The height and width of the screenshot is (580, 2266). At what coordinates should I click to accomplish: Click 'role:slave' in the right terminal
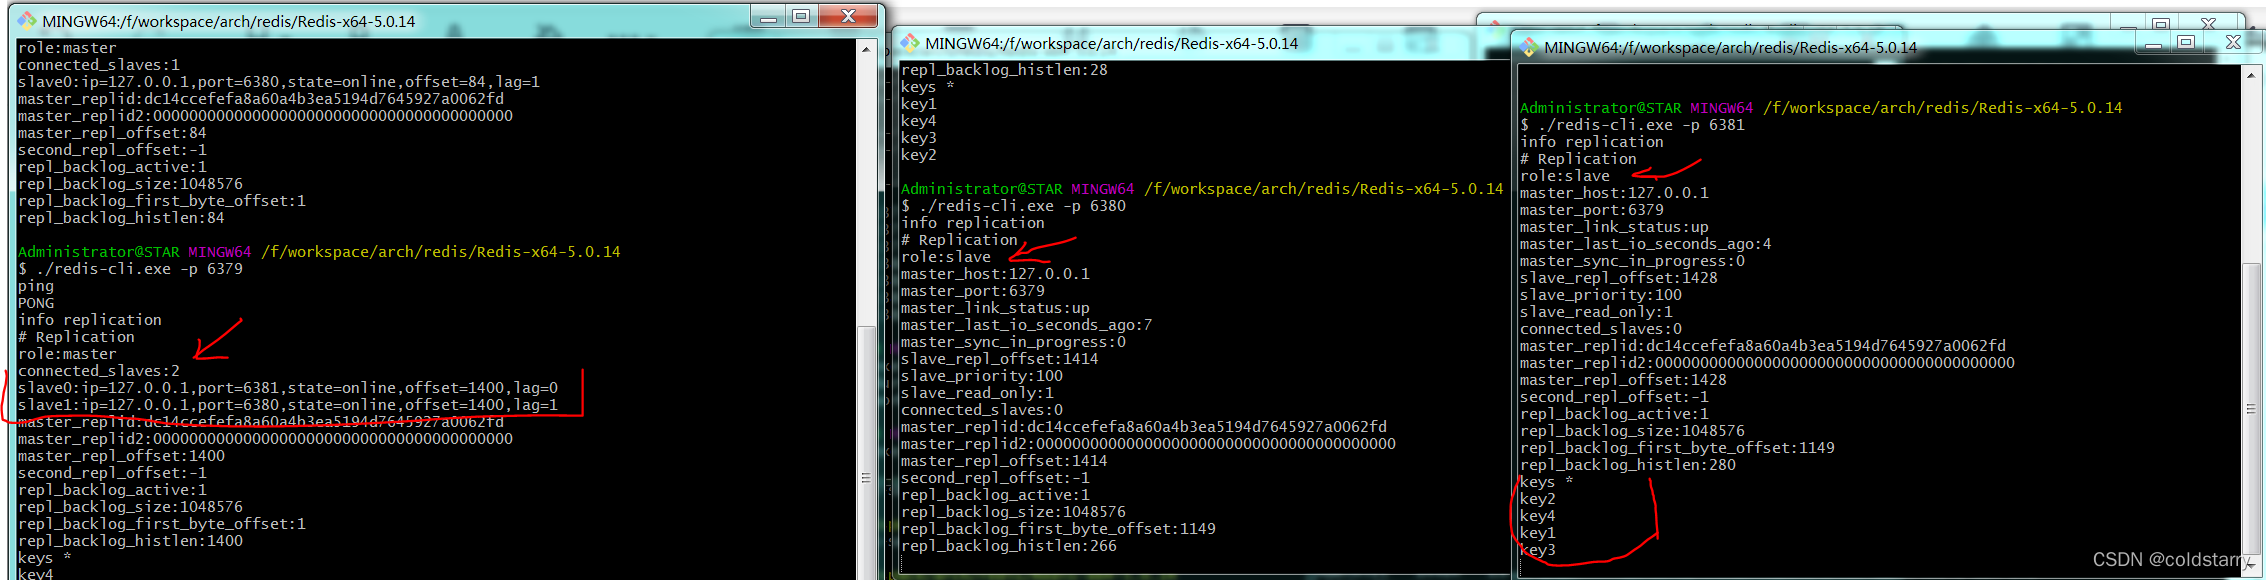click(1565, 176)
